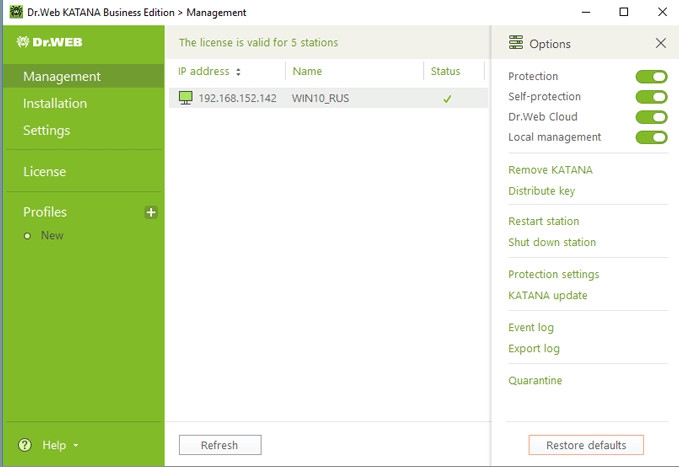679x467 pixels.
Task: Turn off Local management switch
Action: coord(651,137)
